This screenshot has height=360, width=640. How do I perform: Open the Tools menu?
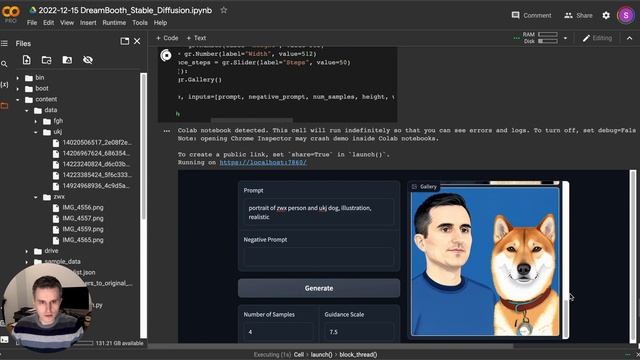140,23
